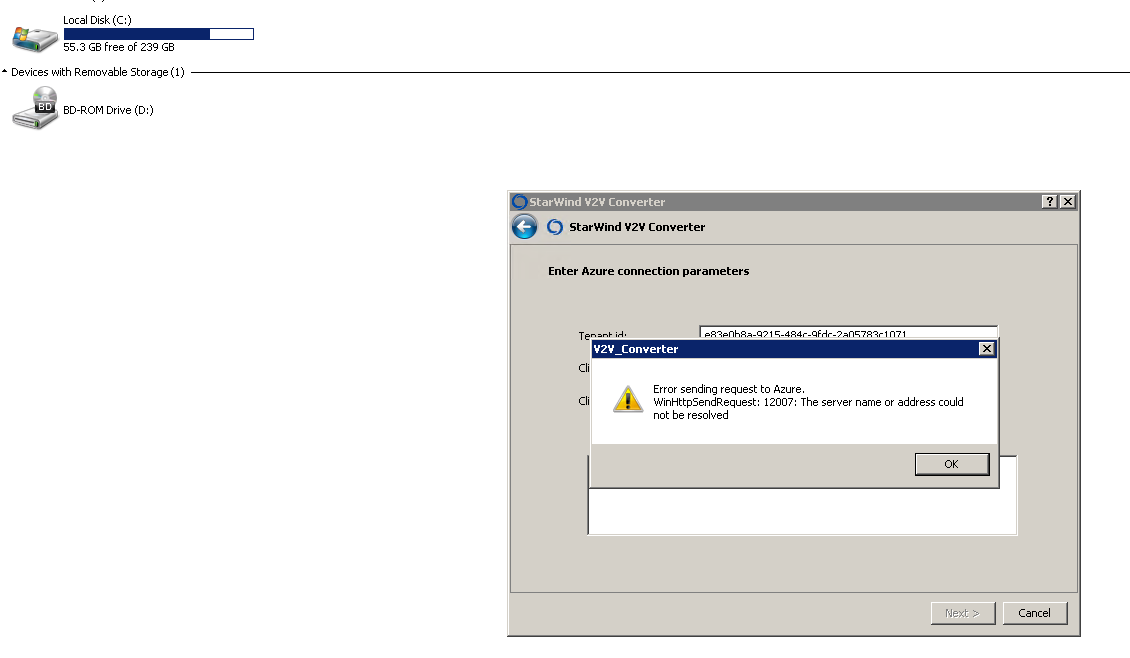The image size is (1130, 658).
Task: Click the StarWind title bar icon
Action: click(x=520, y=202)
